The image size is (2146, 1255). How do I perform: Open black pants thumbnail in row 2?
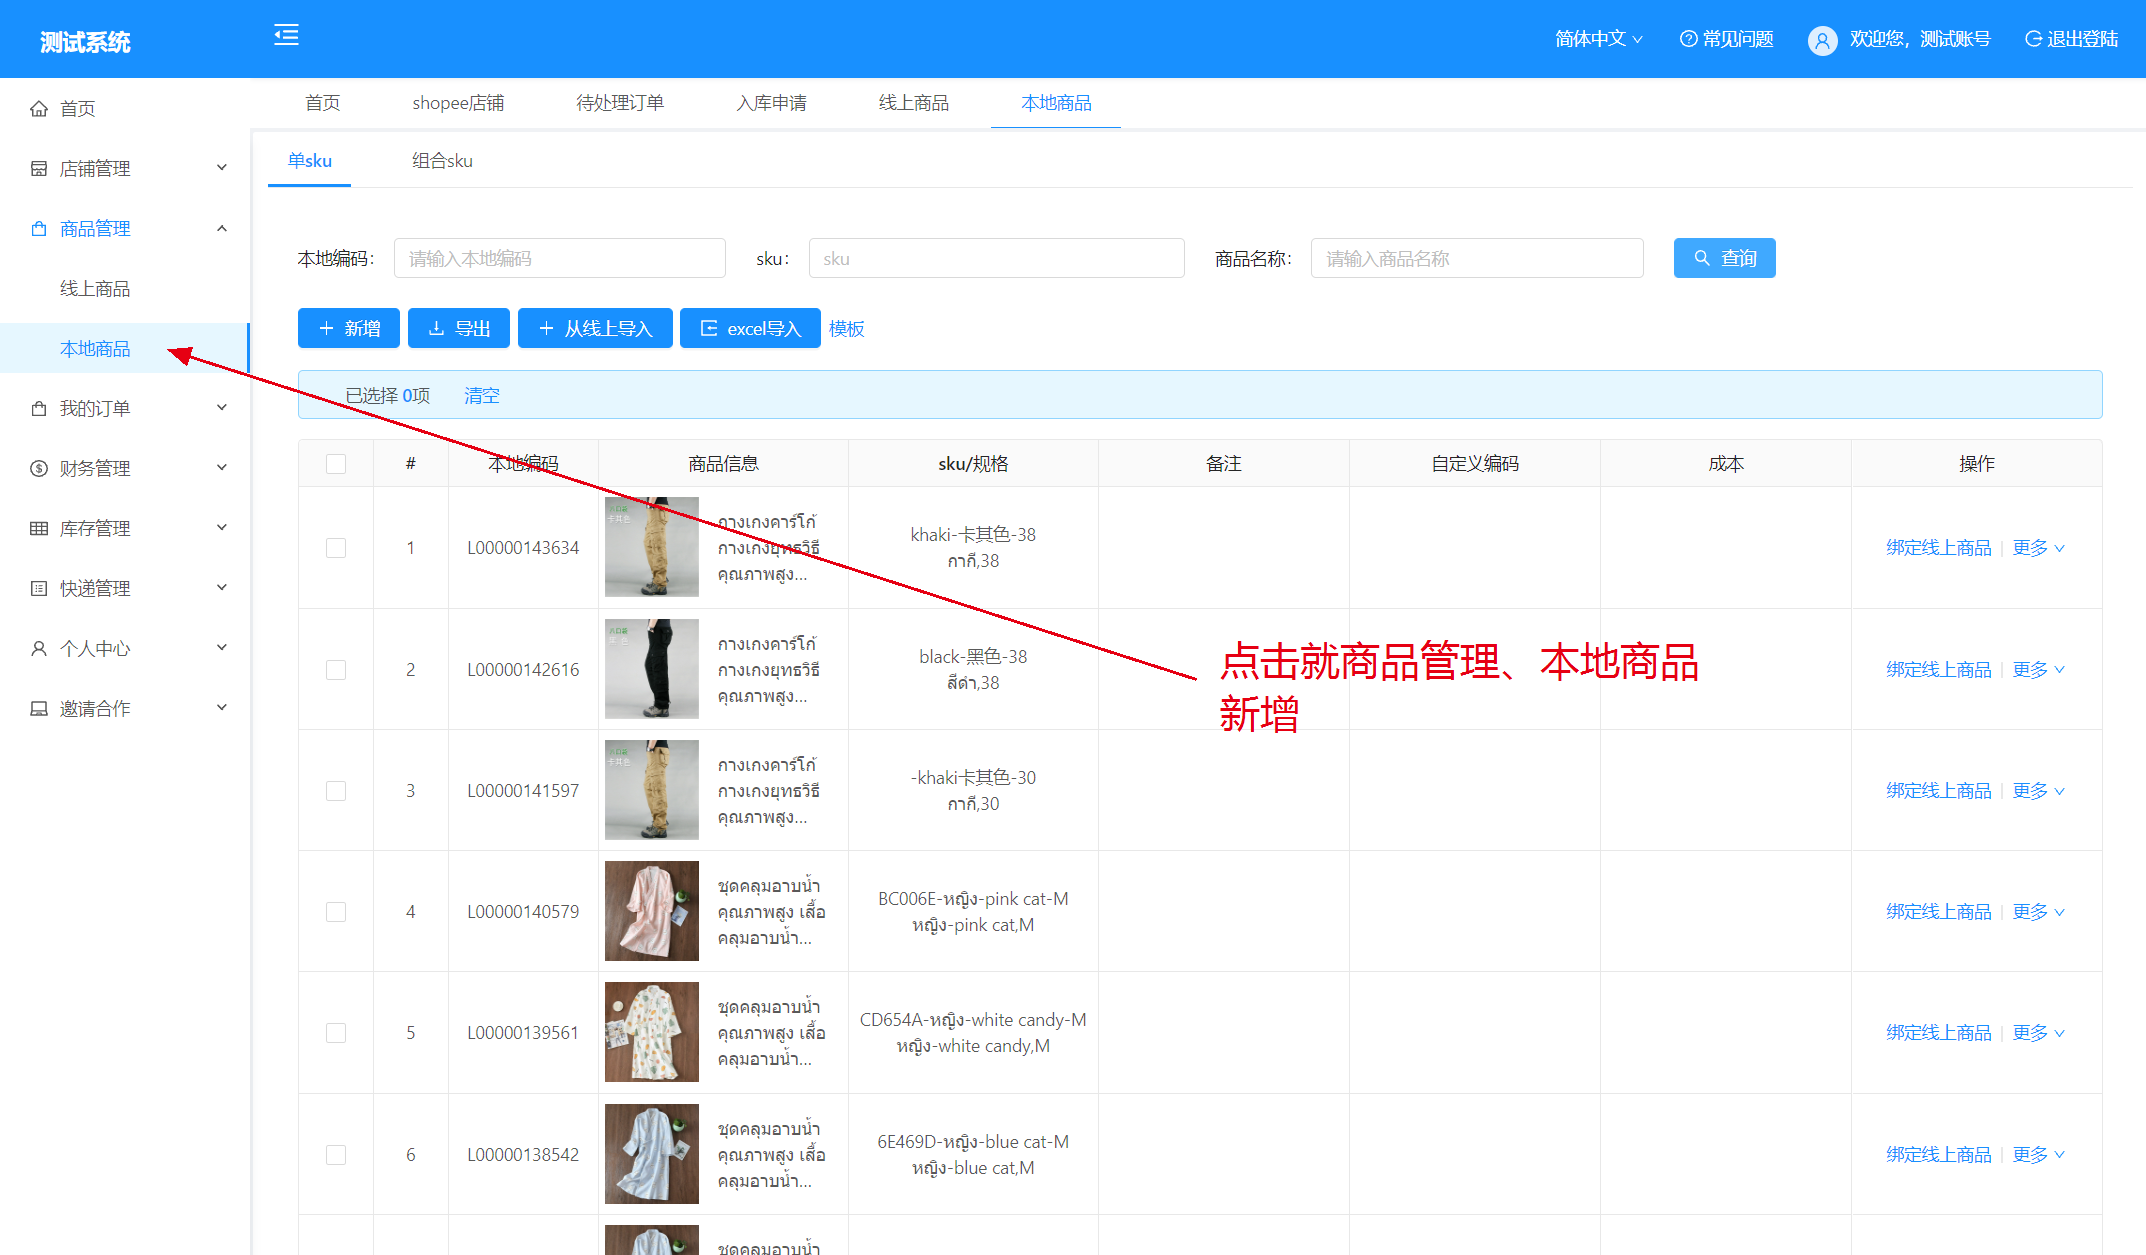pos(651,670)
